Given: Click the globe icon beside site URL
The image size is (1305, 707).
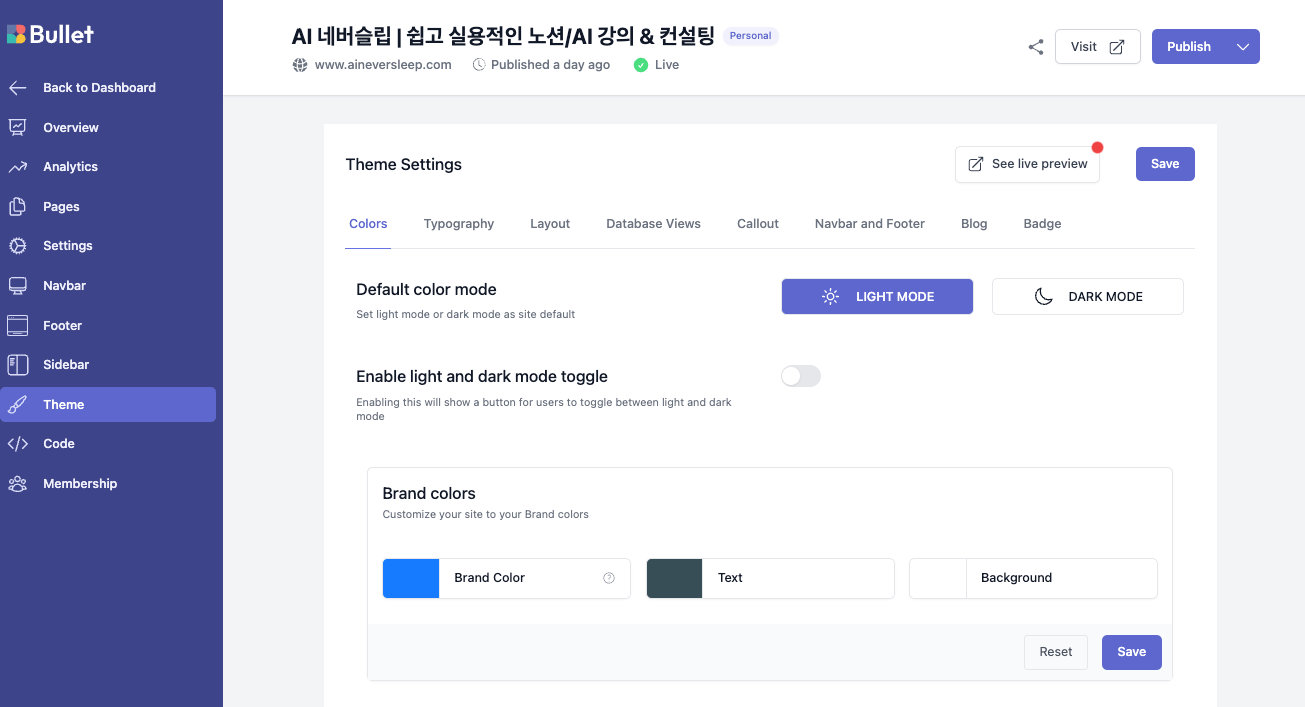Looking at the screenshot, I should click(x=300, y=65).
